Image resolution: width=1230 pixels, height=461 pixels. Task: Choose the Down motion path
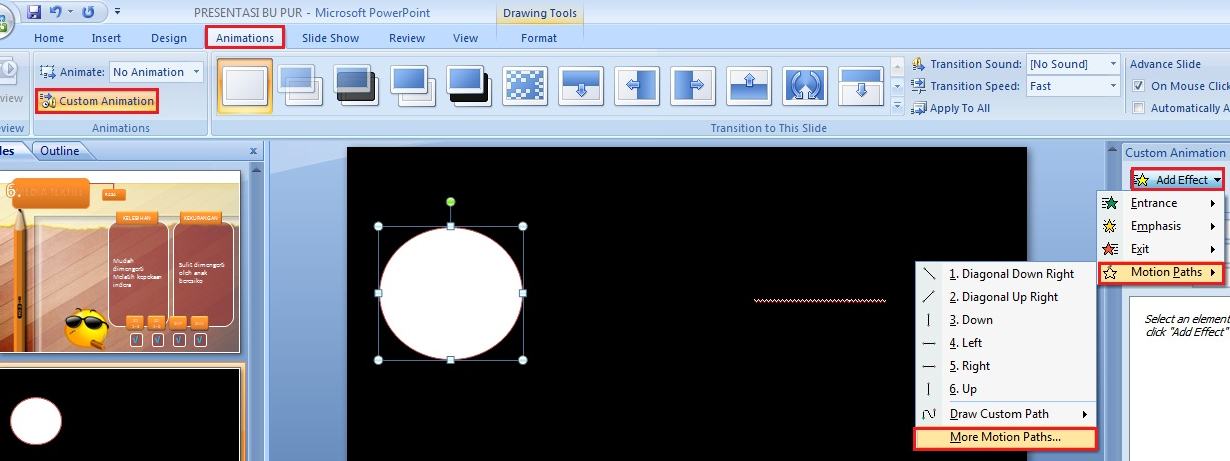(1006, 320)
